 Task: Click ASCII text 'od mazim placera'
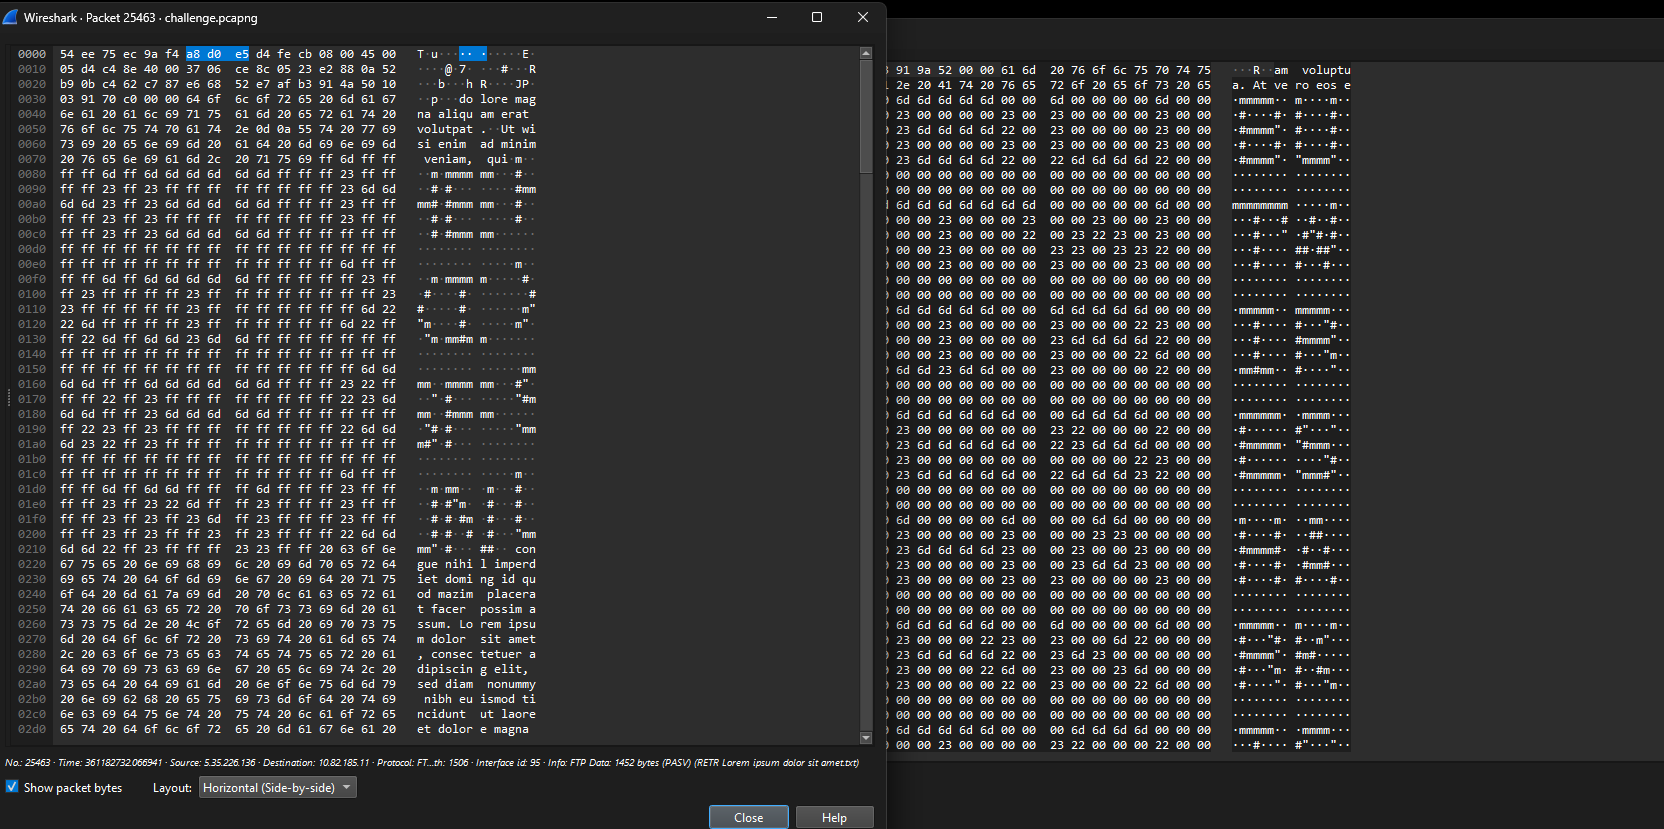click(476, 594)
